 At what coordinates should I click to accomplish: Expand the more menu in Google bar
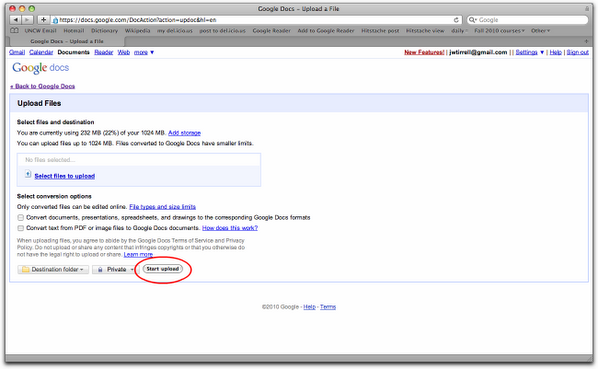[x=144, y=52]
